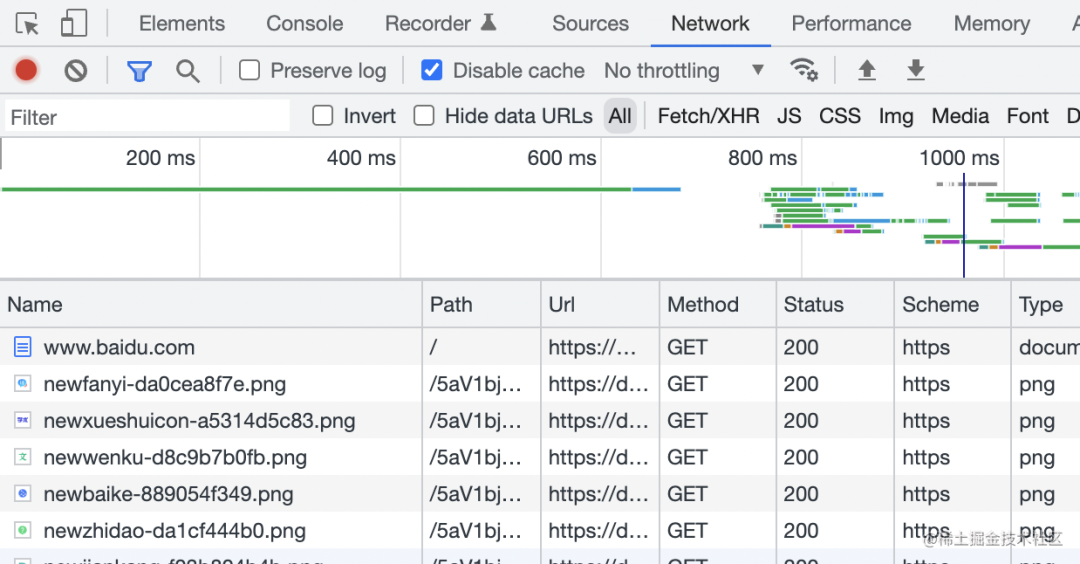This screenshot has width=1080, height=564.
Task: Filter requests by JS
Action: point(789,116)
